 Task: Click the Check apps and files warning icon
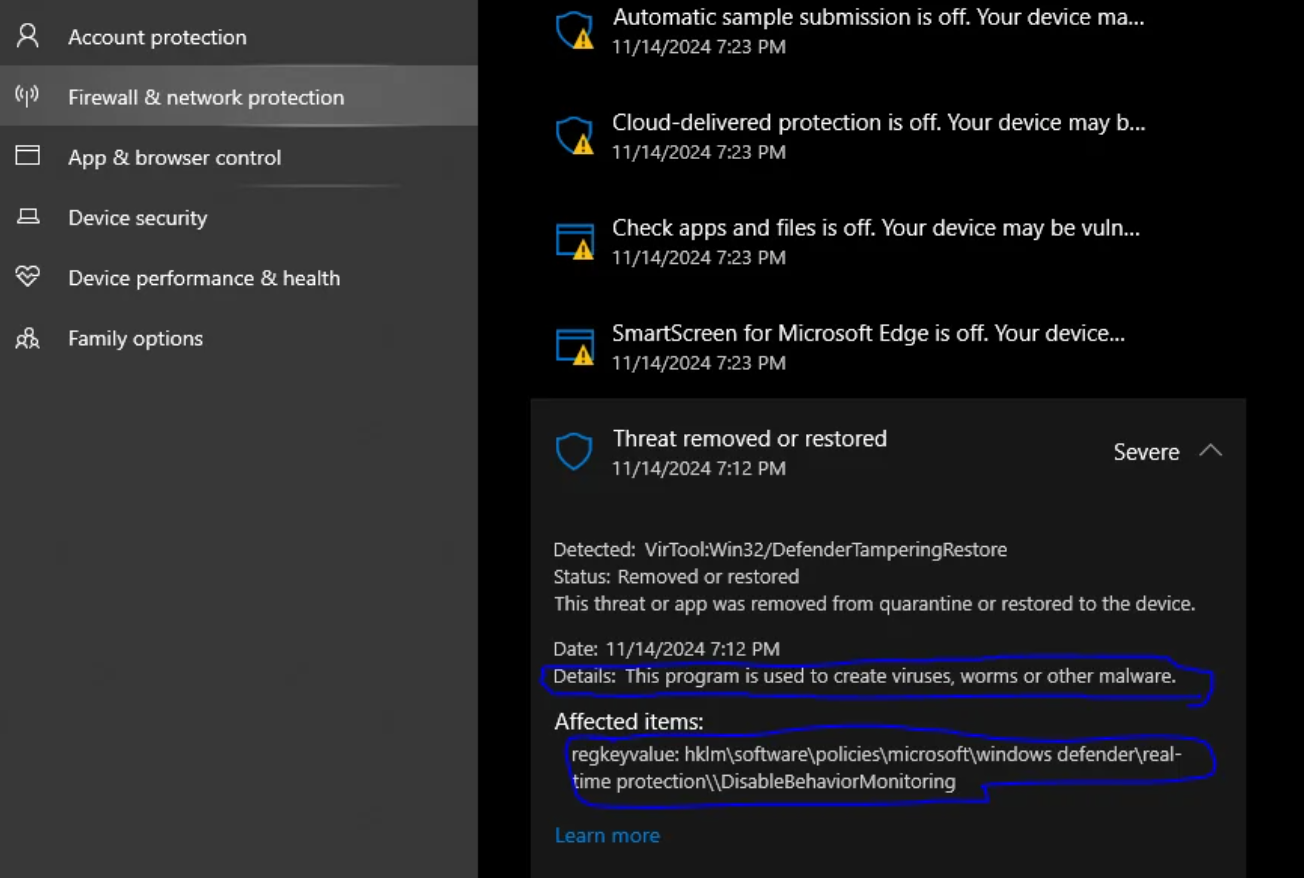[574, 240]
